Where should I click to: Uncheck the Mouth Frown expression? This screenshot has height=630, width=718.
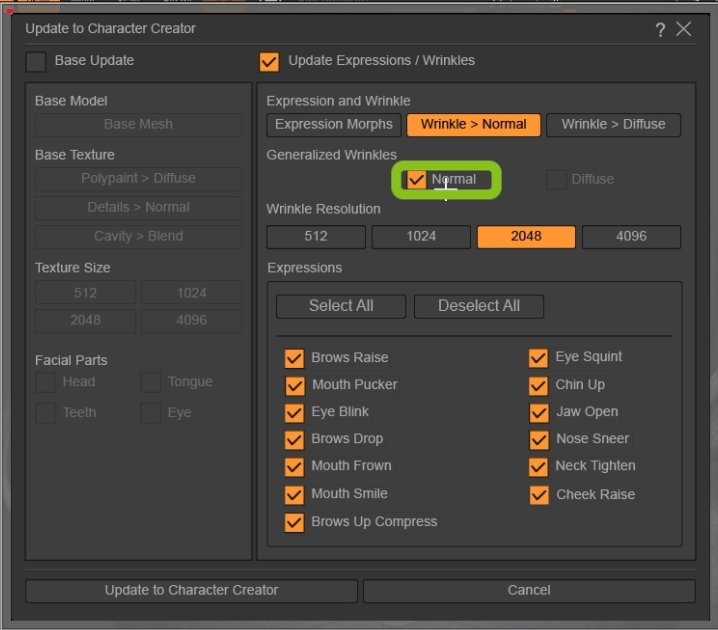[x=294, y=467]
